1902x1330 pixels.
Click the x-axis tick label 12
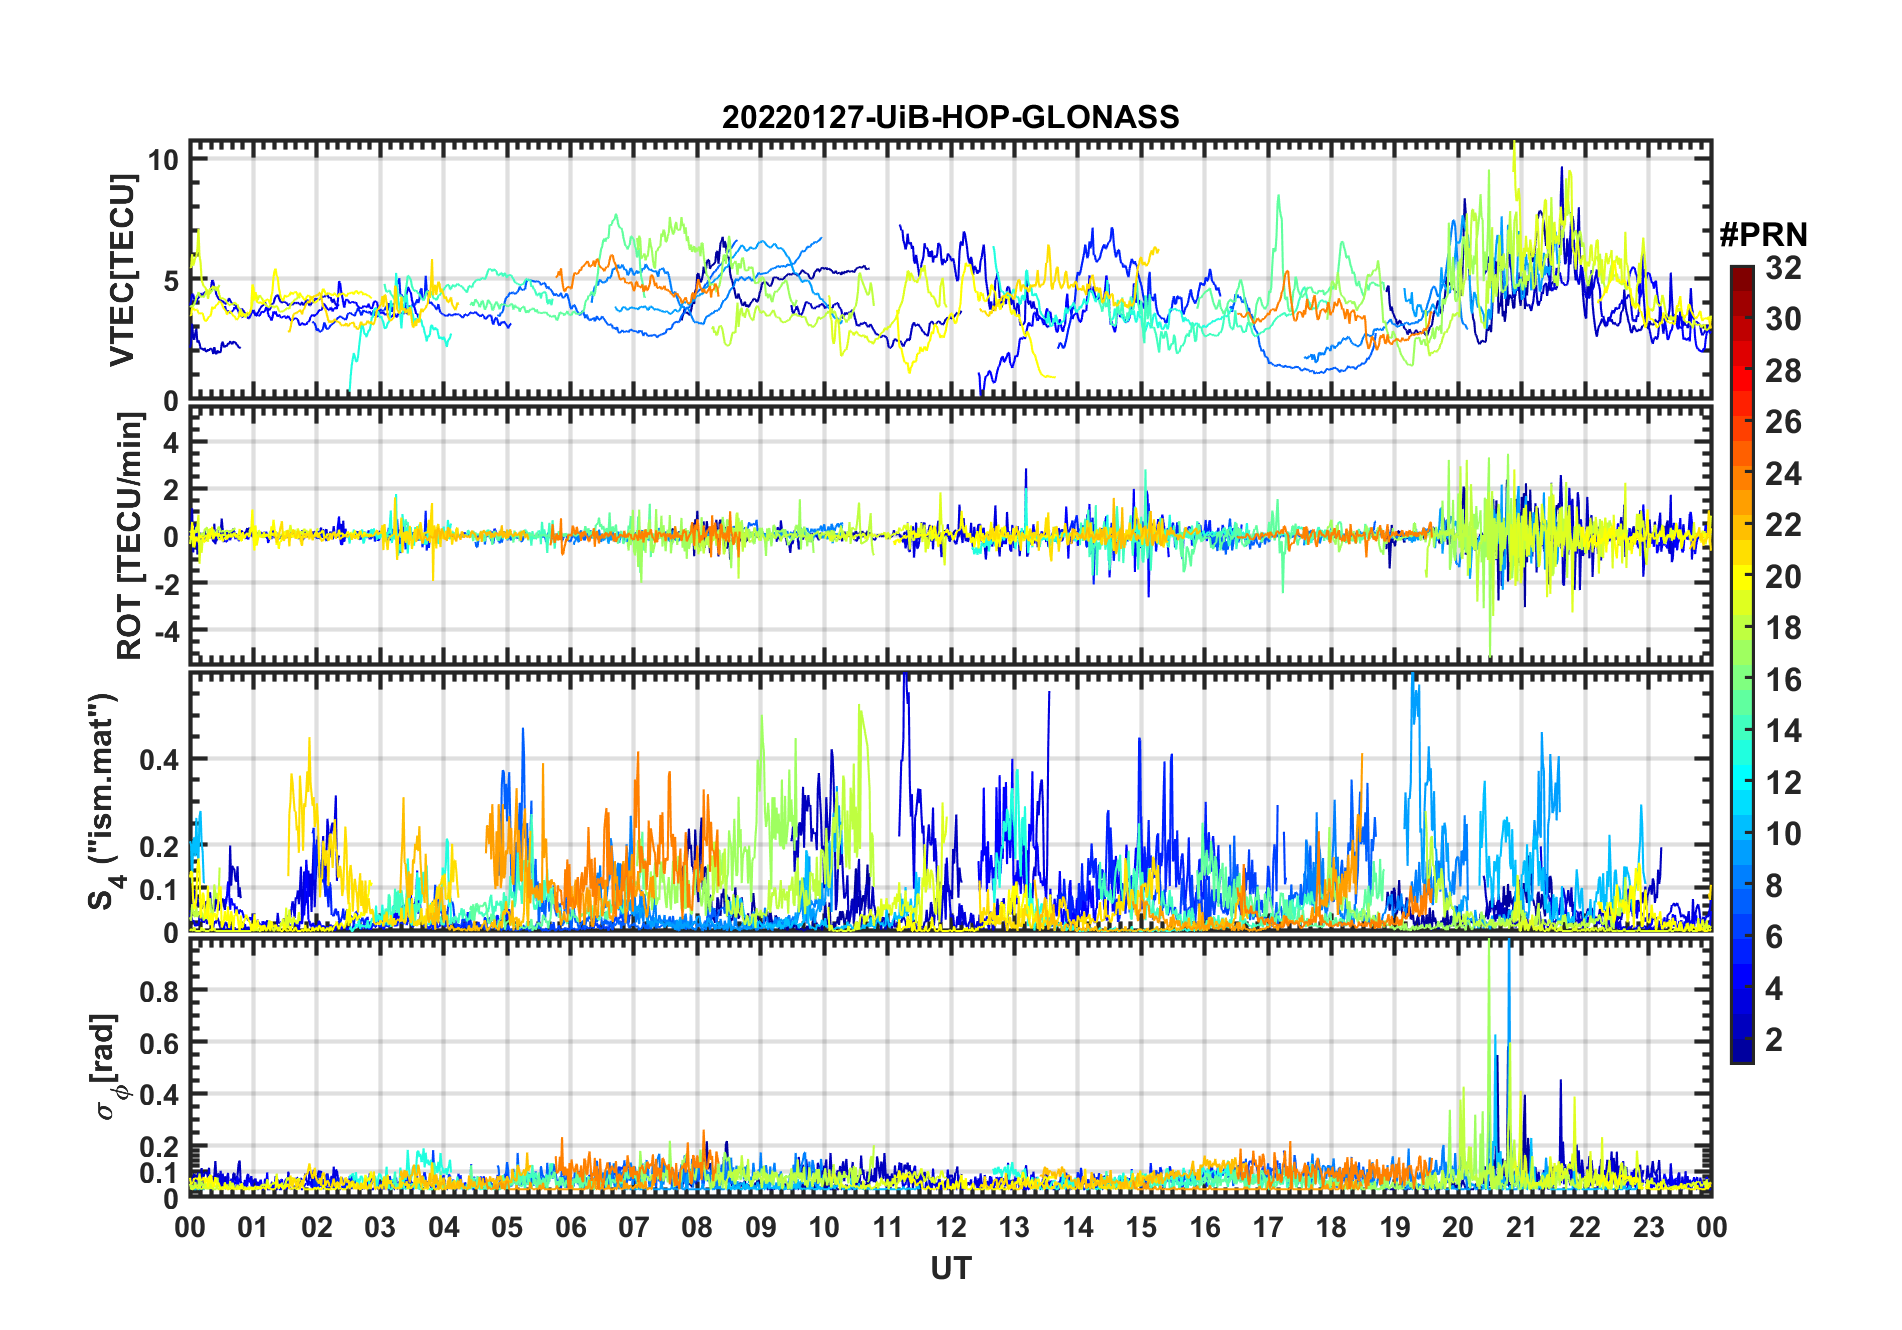click(951, 1227)
